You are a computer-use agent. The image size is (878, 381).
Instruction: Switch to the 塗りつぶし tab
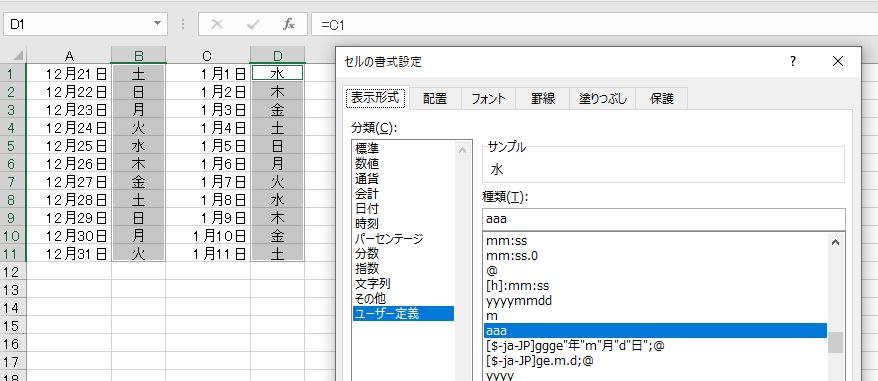pos(603,99)
